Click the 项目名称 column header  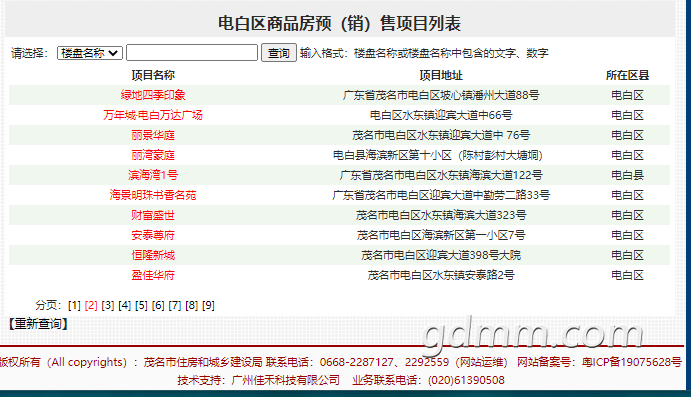tap(153, 75)
